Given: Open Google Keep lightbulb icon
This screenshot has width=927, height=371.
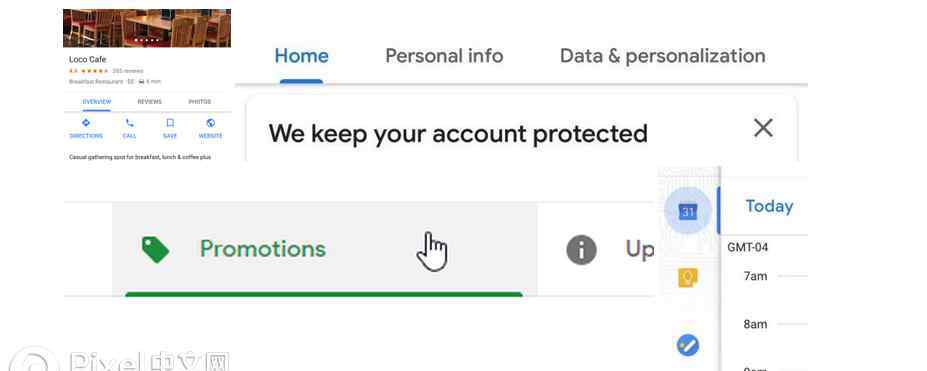Looking at the screenshot, I should (x=688, y=277).
